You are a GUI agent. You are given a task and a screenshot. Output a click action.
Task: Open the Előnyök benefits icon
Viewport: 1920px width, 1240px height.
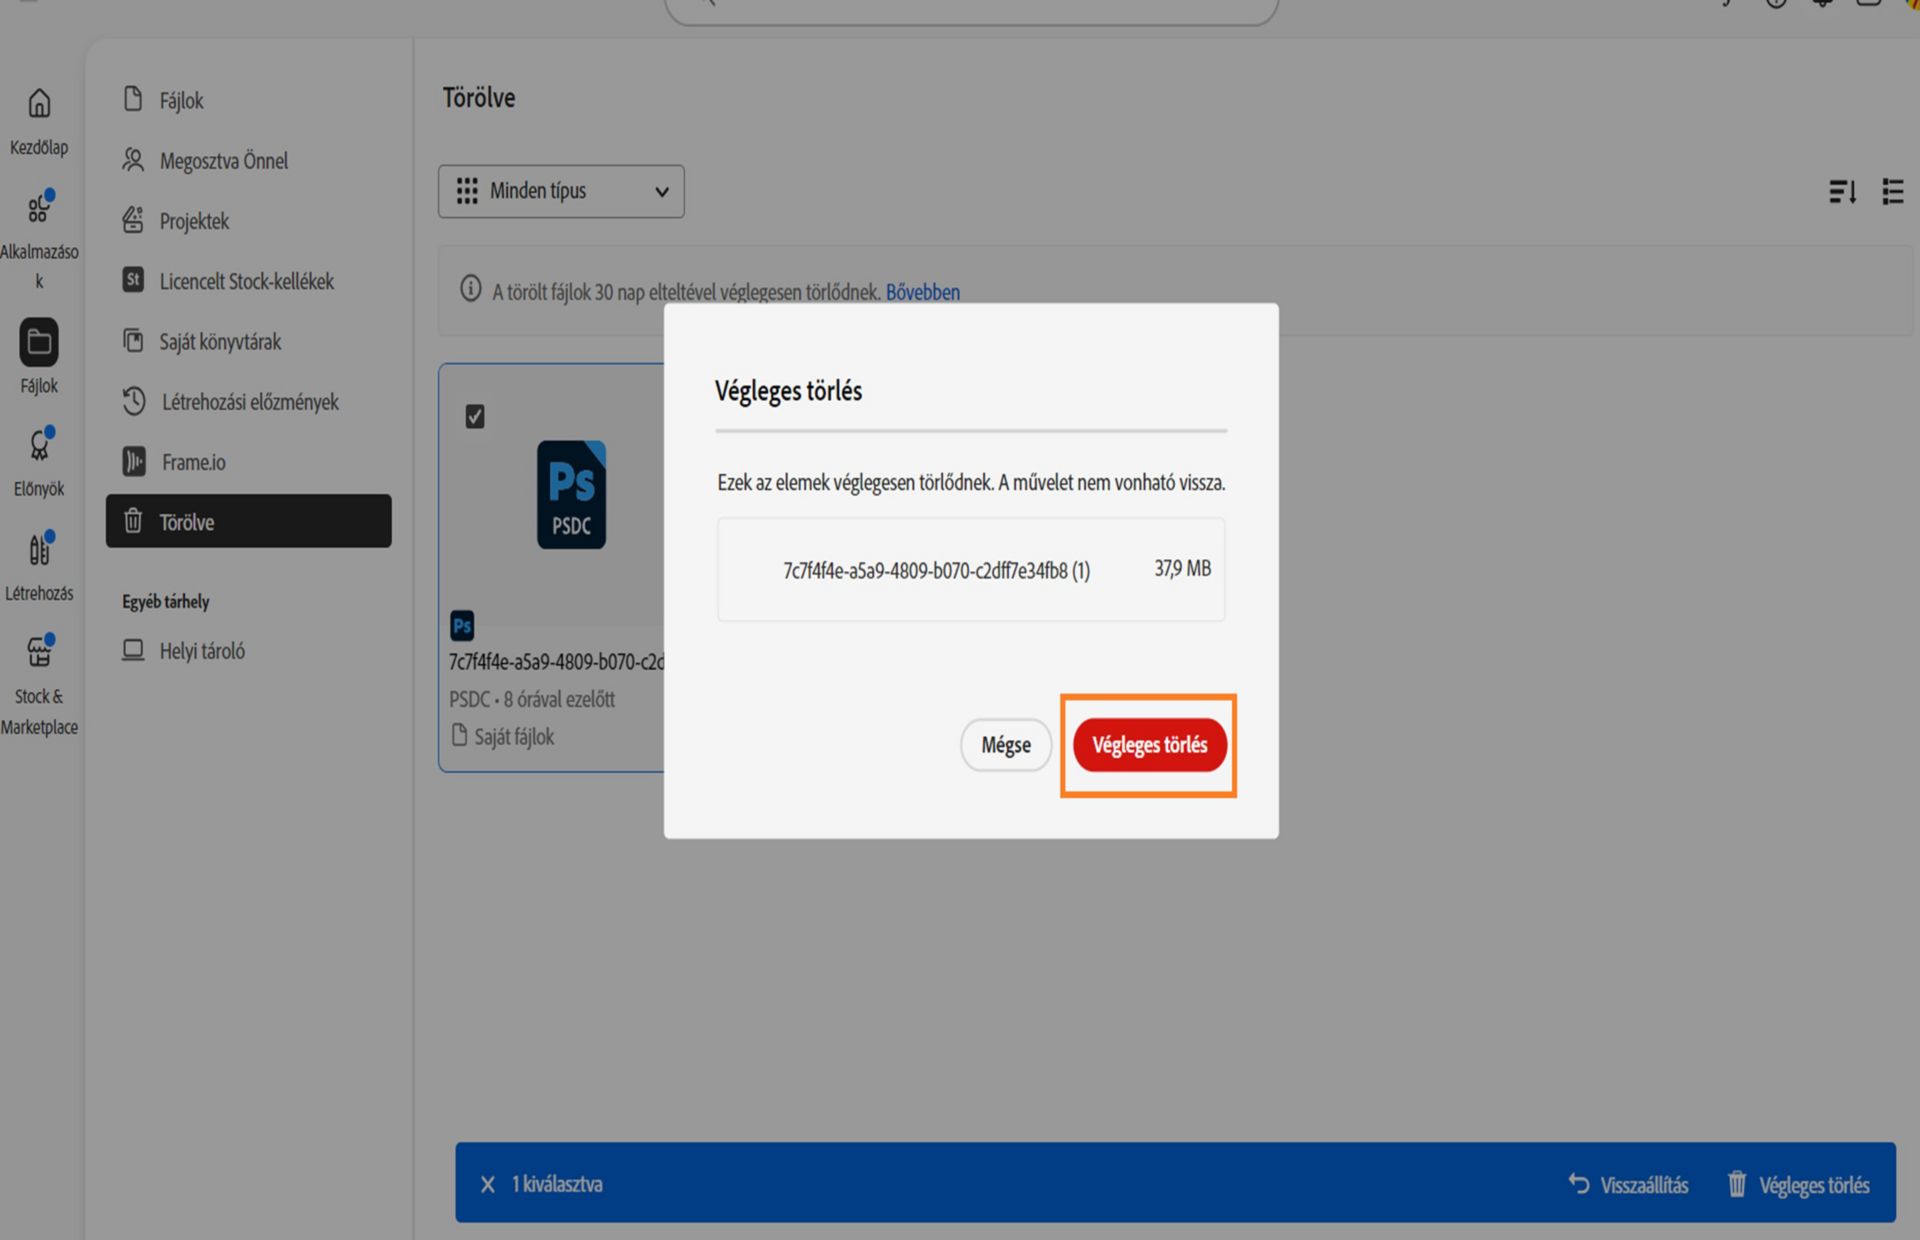(39, 444)
